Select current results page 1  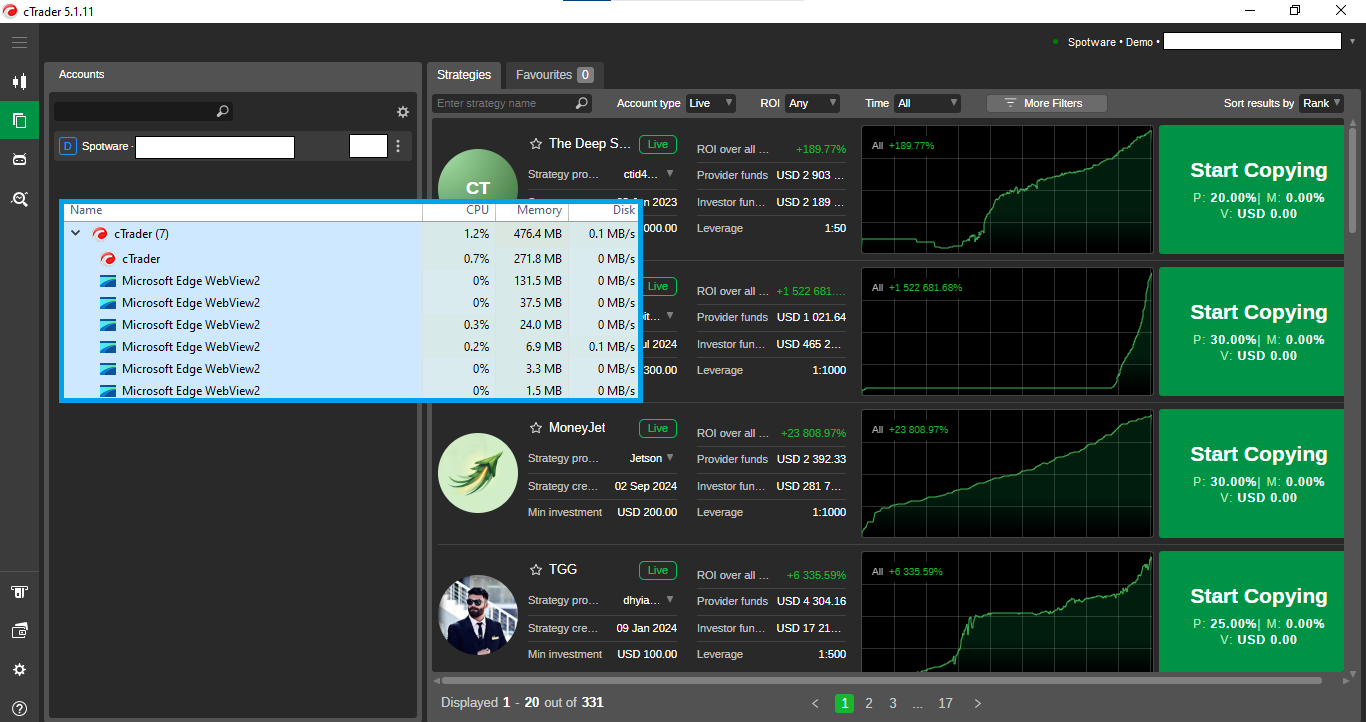845,703
